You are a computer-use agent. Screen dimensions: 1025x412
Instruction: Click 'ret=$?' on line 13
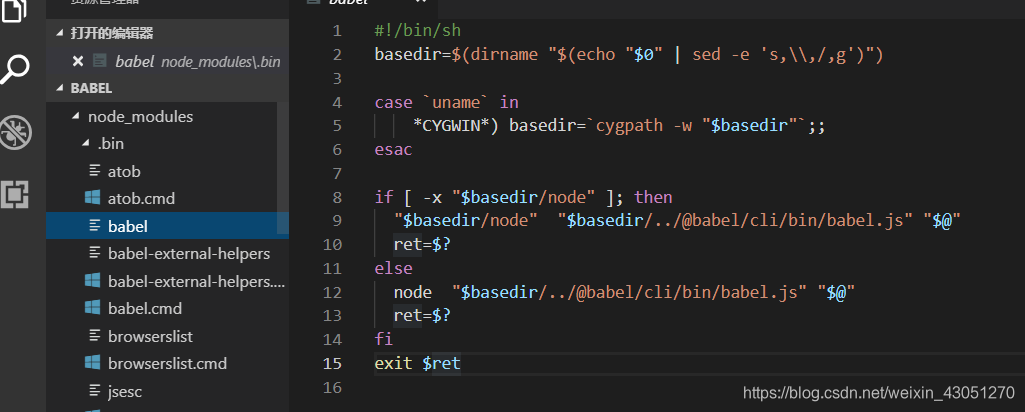tap(422, 316)
